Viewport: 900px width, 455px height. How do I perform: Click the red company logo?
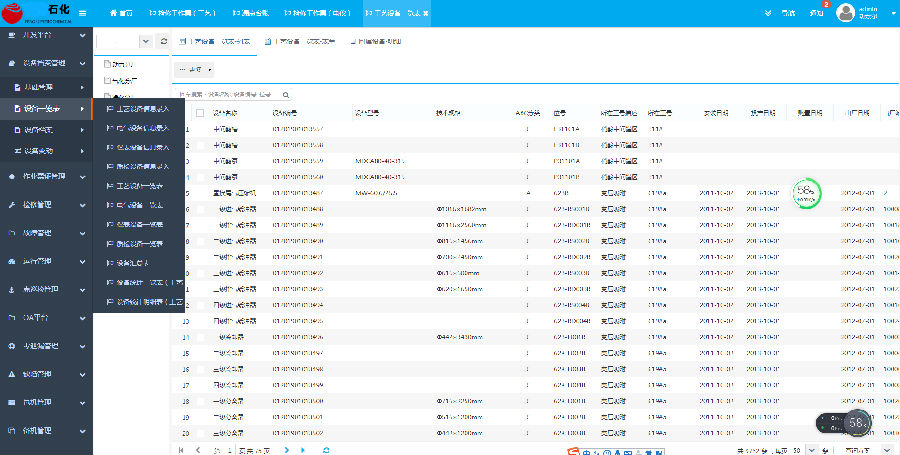point(11,13)
